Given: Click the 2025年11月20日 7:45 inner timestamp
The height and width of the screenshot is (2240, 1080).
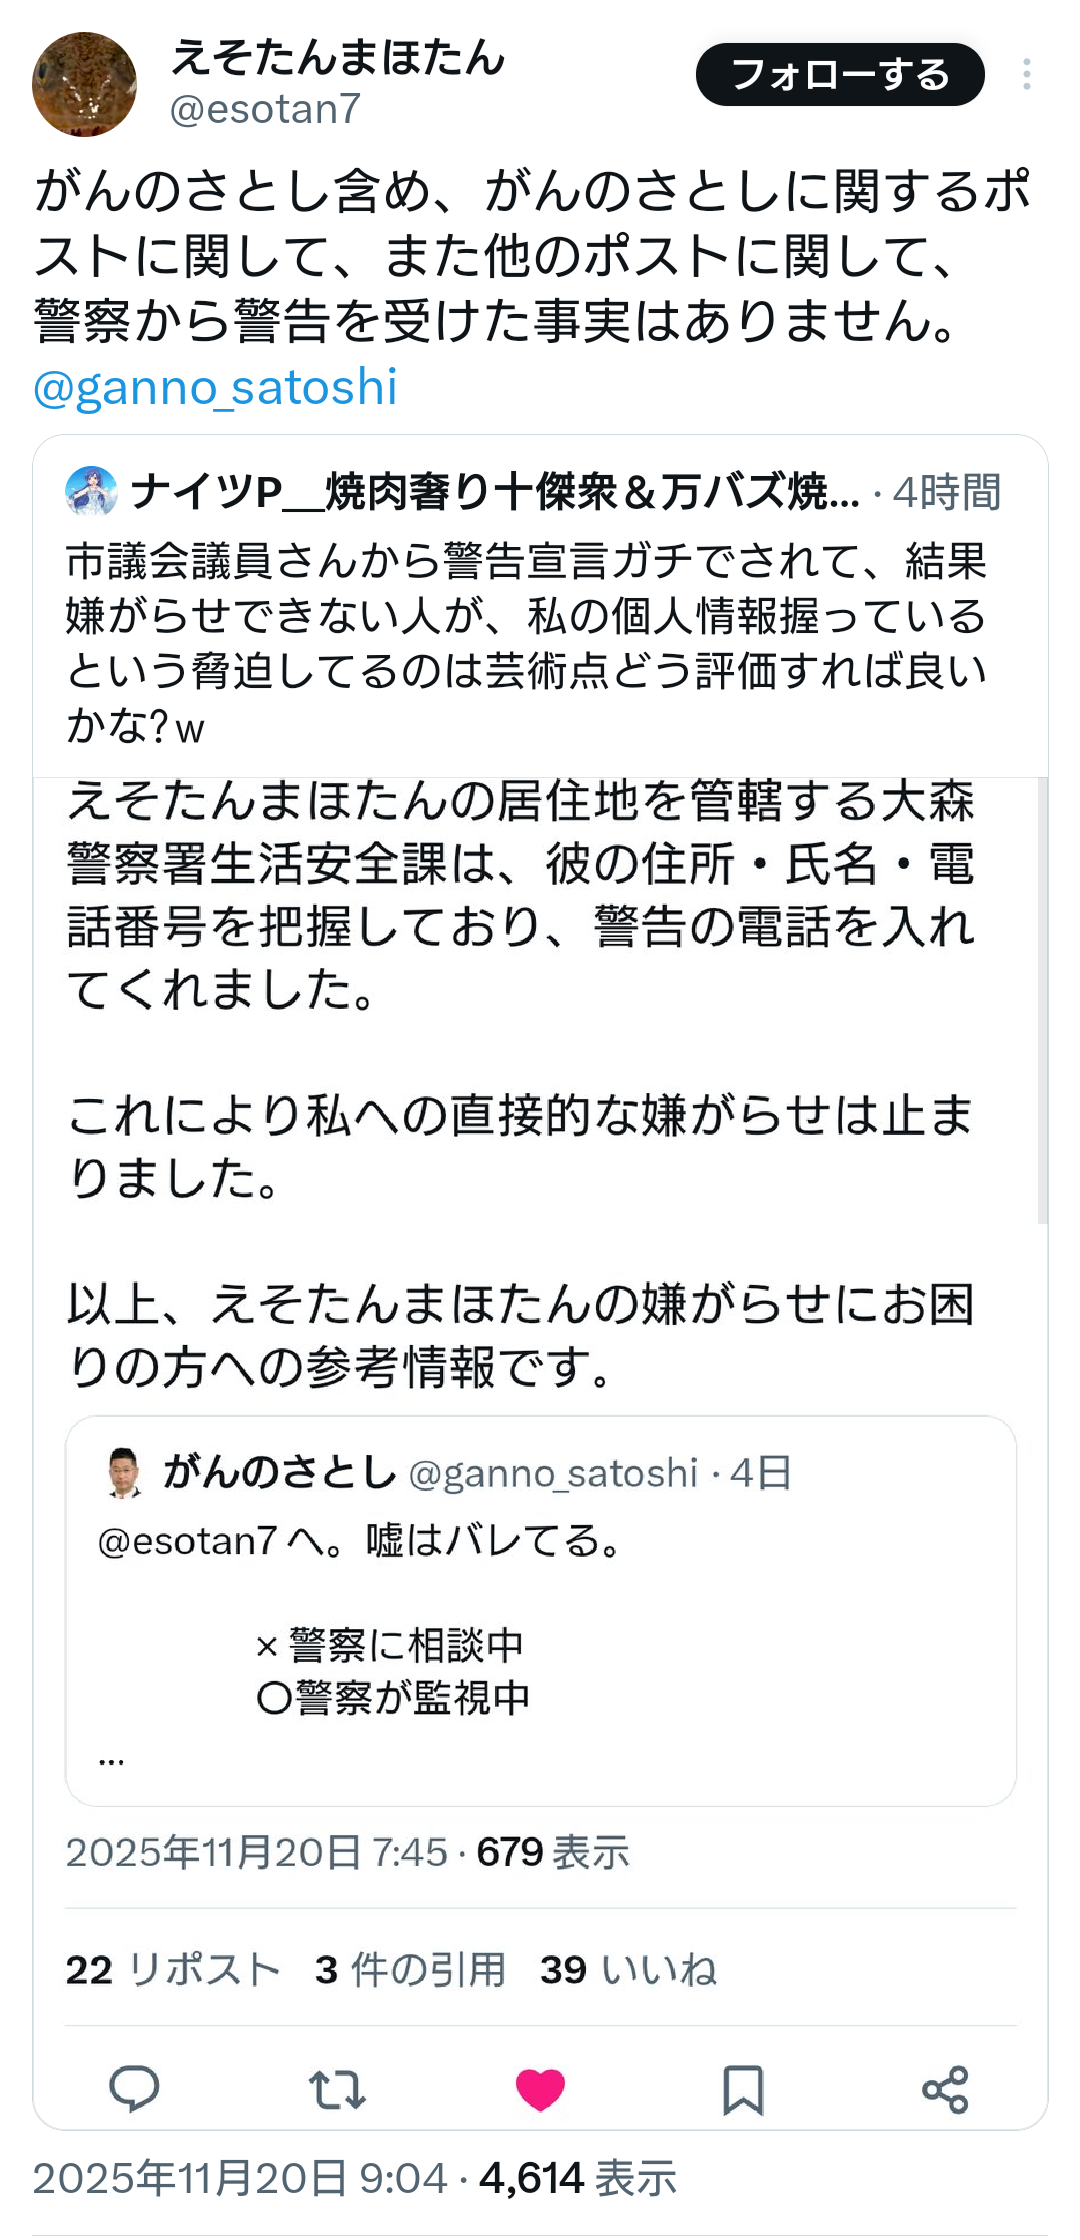Looking at the screenshot, I should point(256,1853).
